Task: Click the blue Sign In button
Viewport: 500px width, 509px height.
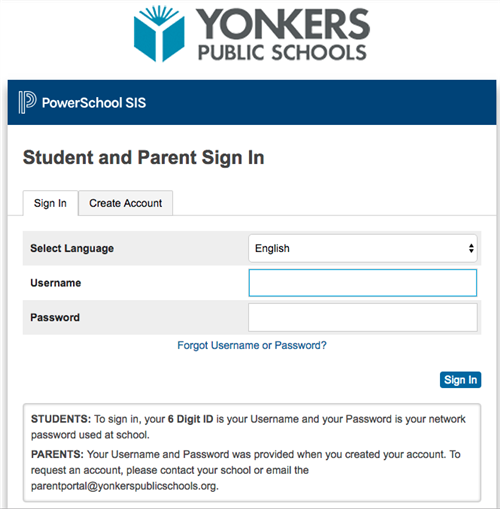Action: click(x=460, y=380)
